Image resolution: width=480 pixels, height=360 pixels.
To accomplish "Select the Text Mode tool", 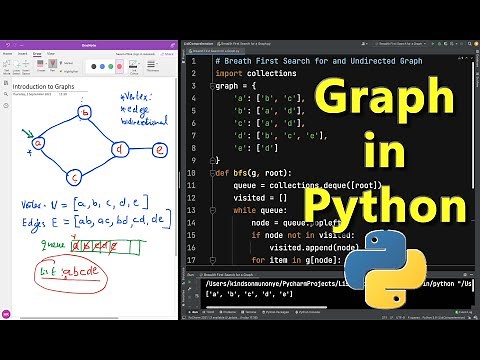I will click(7, 67).
